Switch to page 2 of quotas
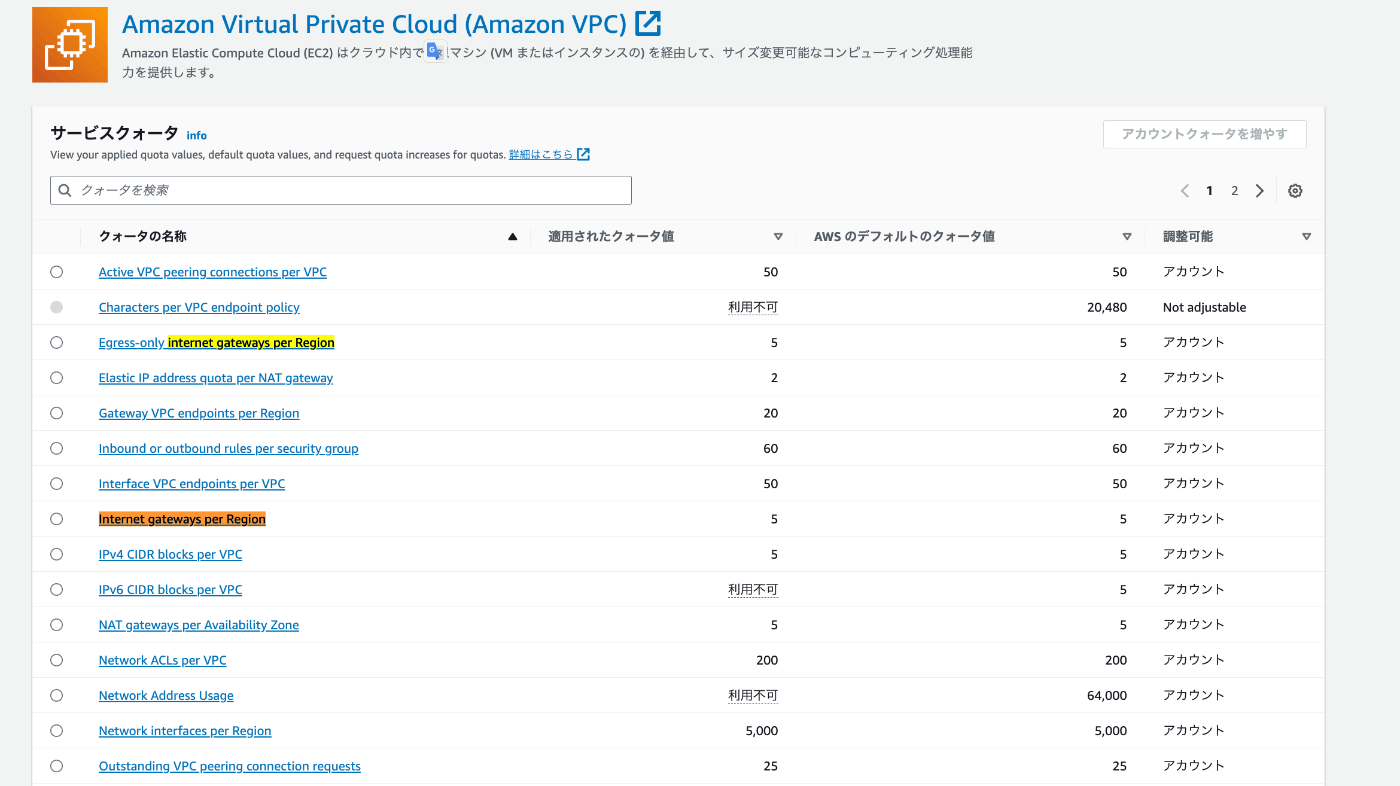 click(1235, 191)
